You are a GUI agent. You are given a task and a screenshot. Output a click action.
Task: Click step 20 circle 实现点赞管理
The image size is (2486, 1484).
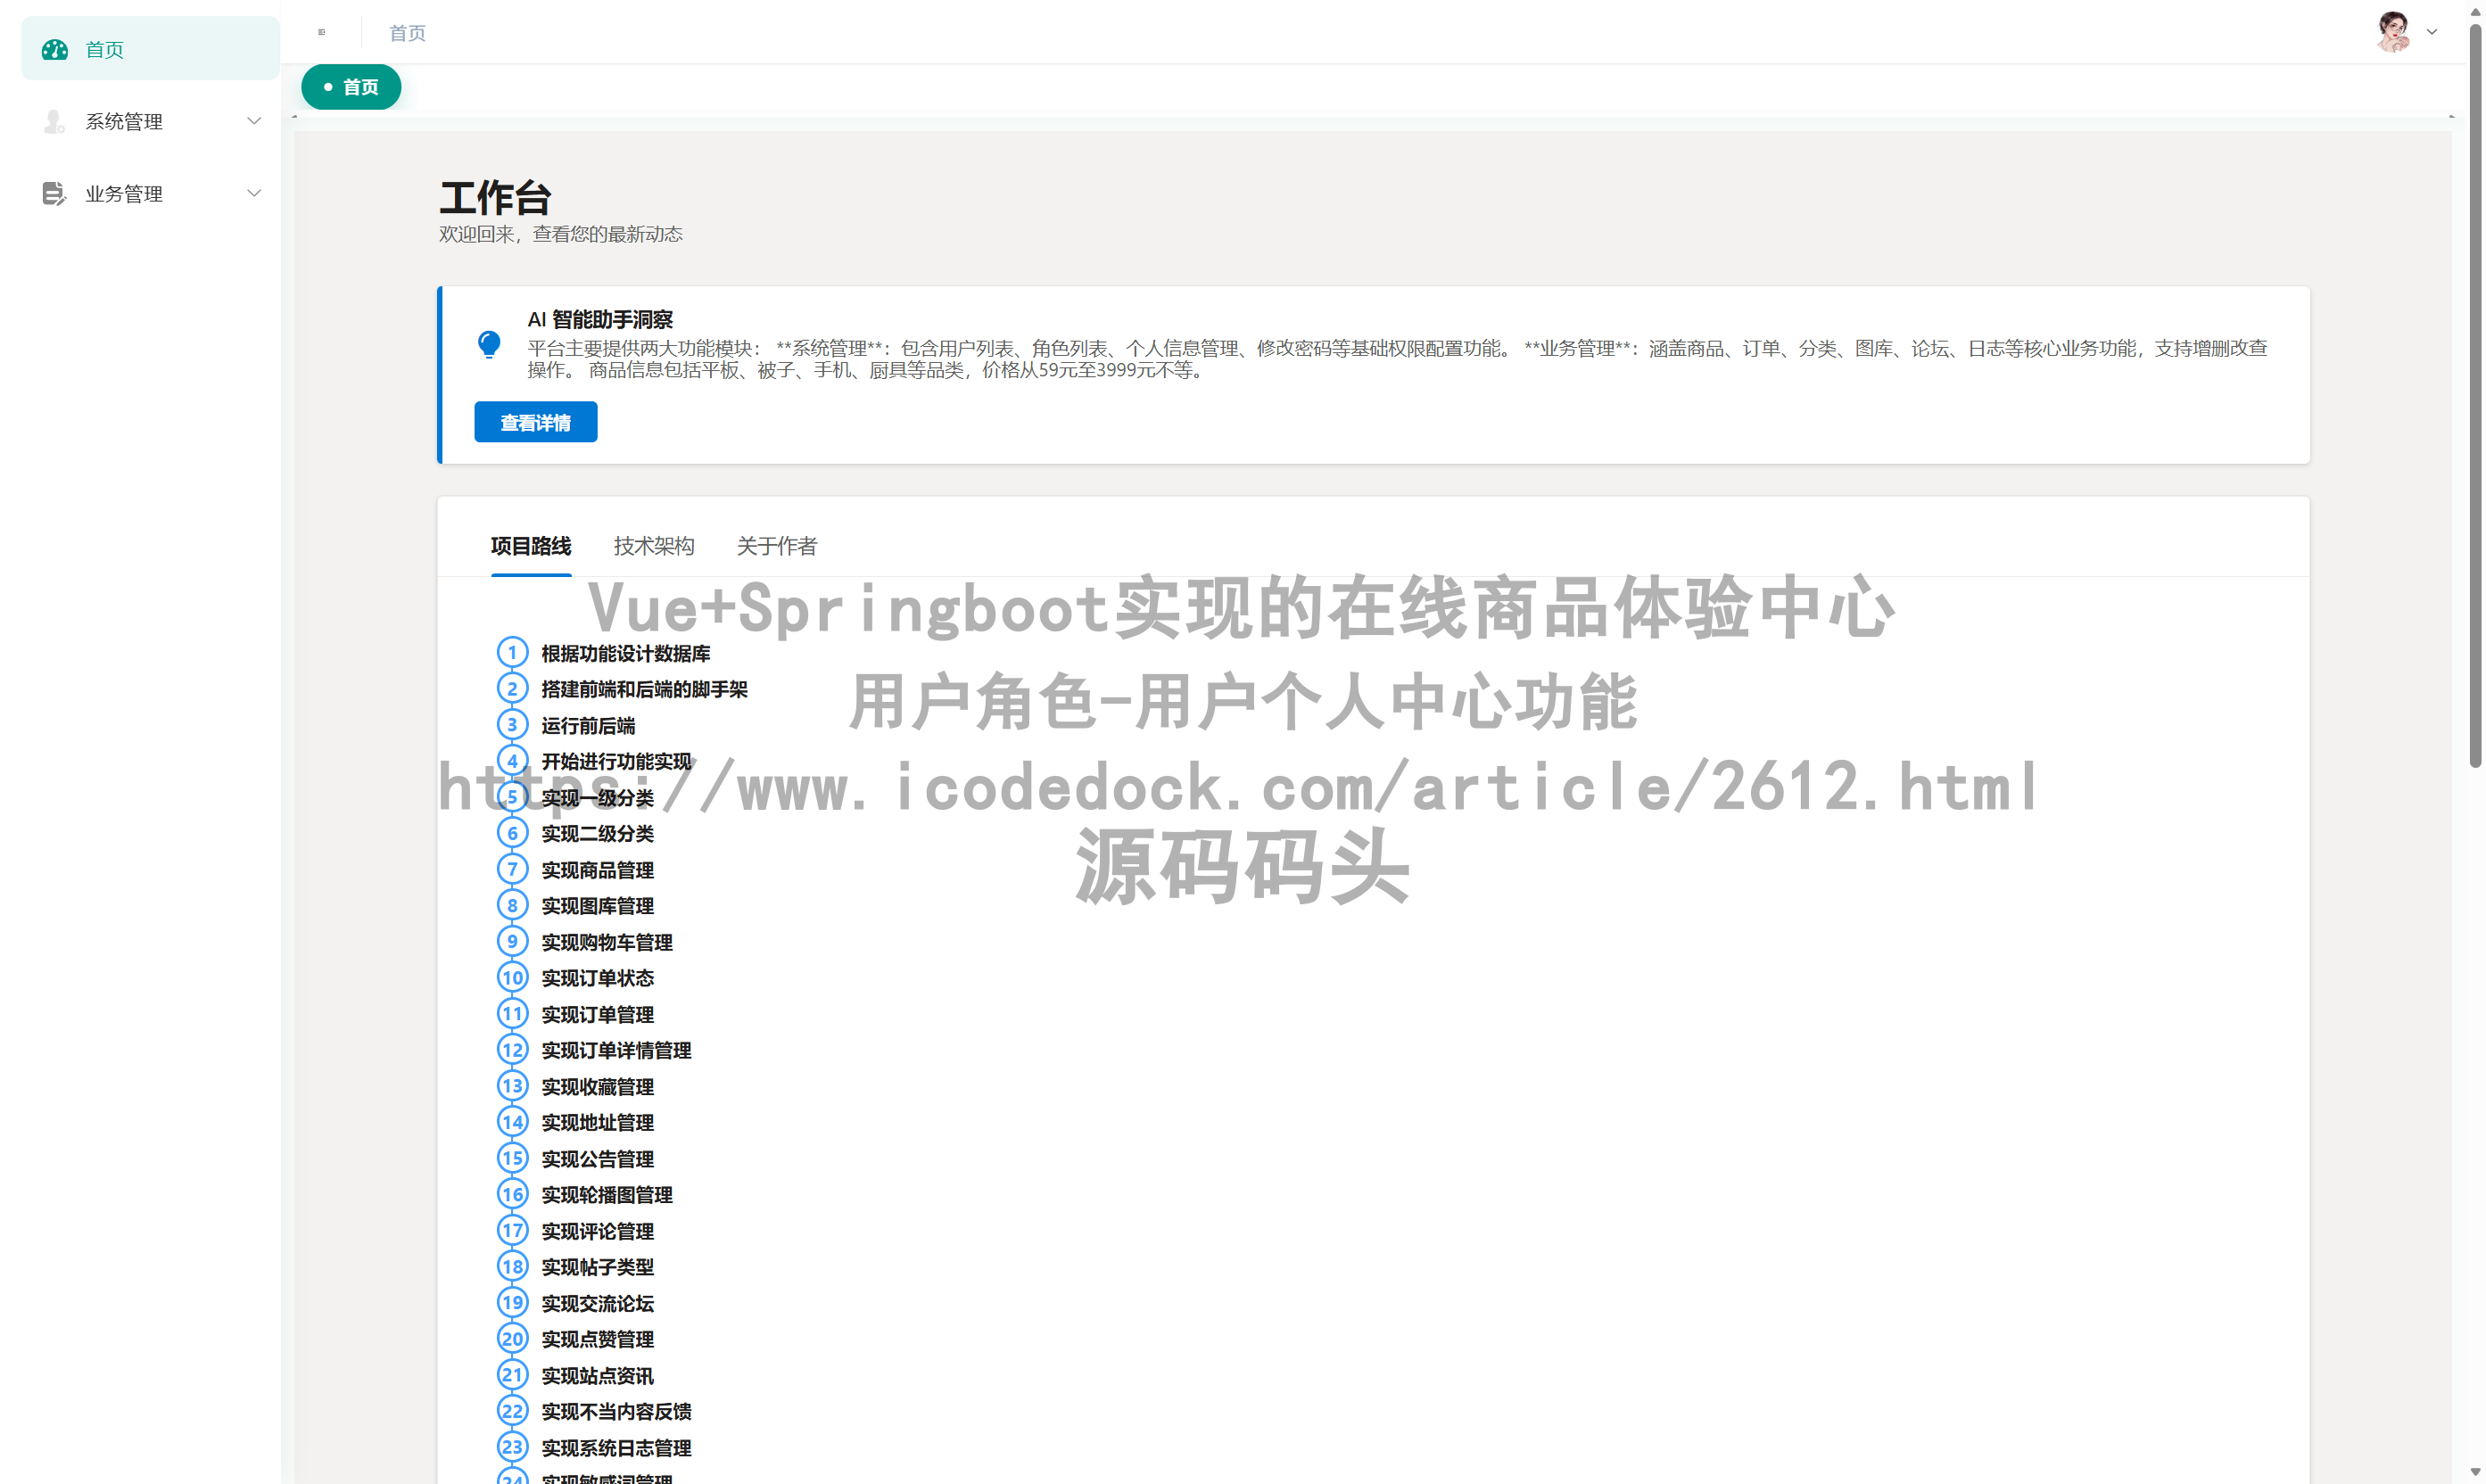point(512,1339)
